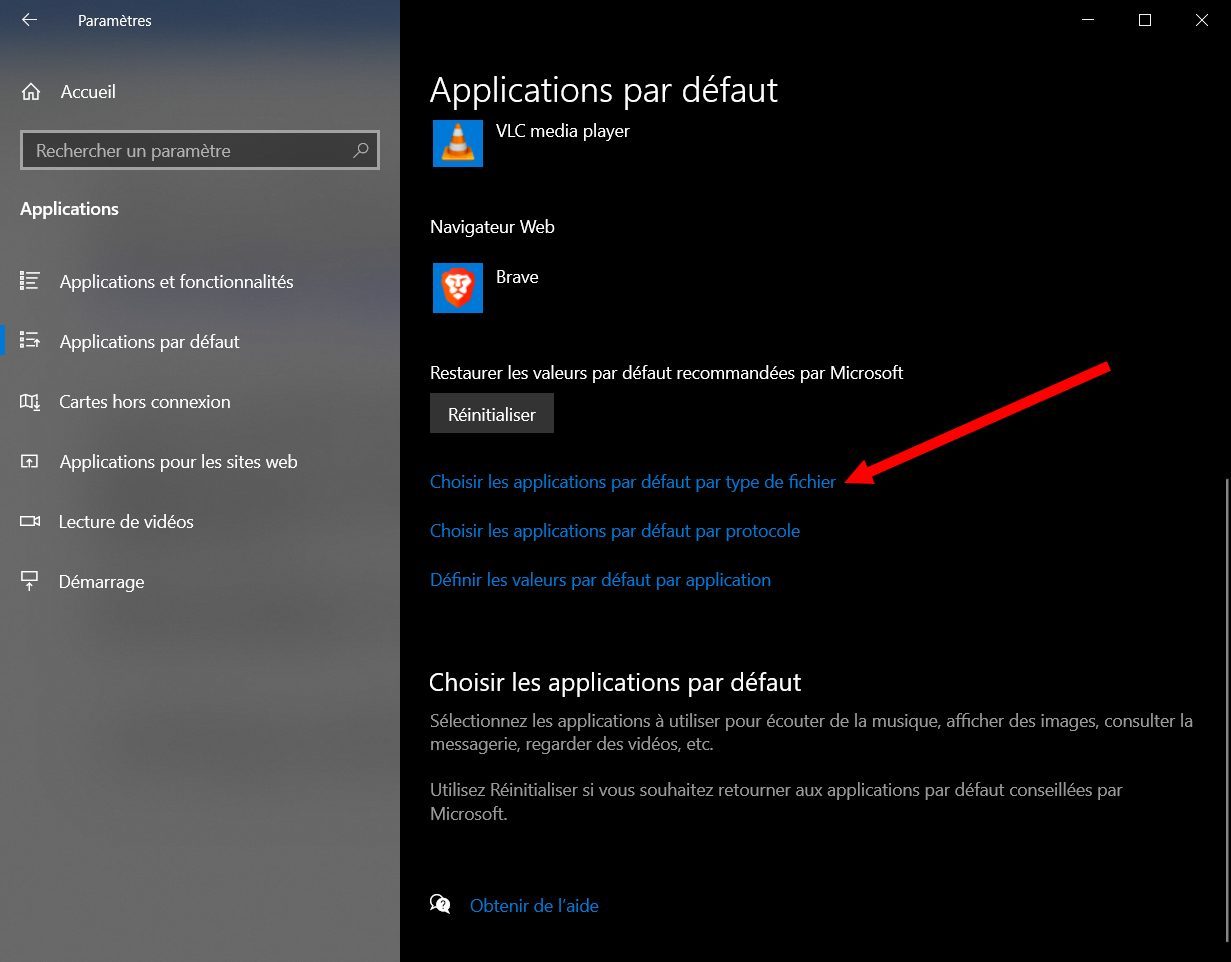Click the Applications pour les sites web icon
The image size is (1231, 962).
(30, 461)
